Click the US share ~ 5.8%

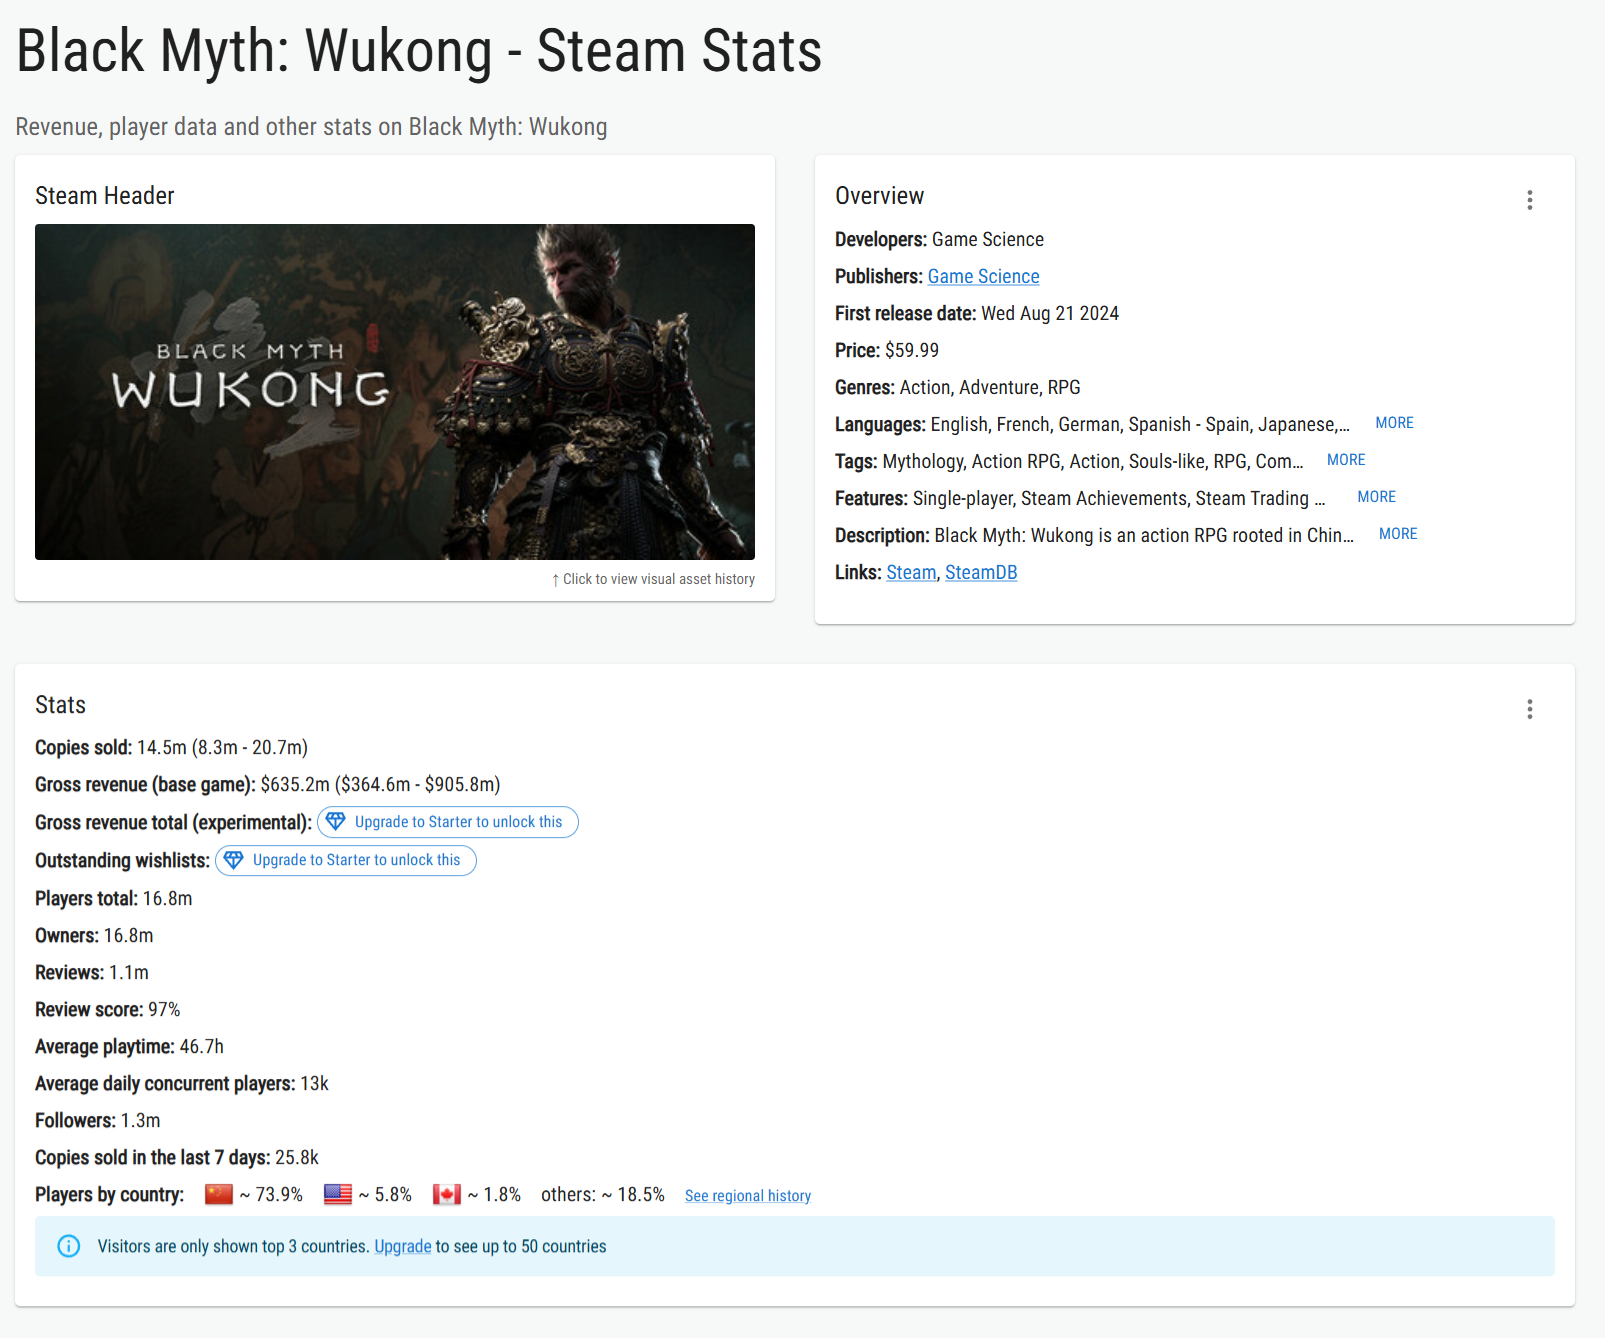(385, 1195)
